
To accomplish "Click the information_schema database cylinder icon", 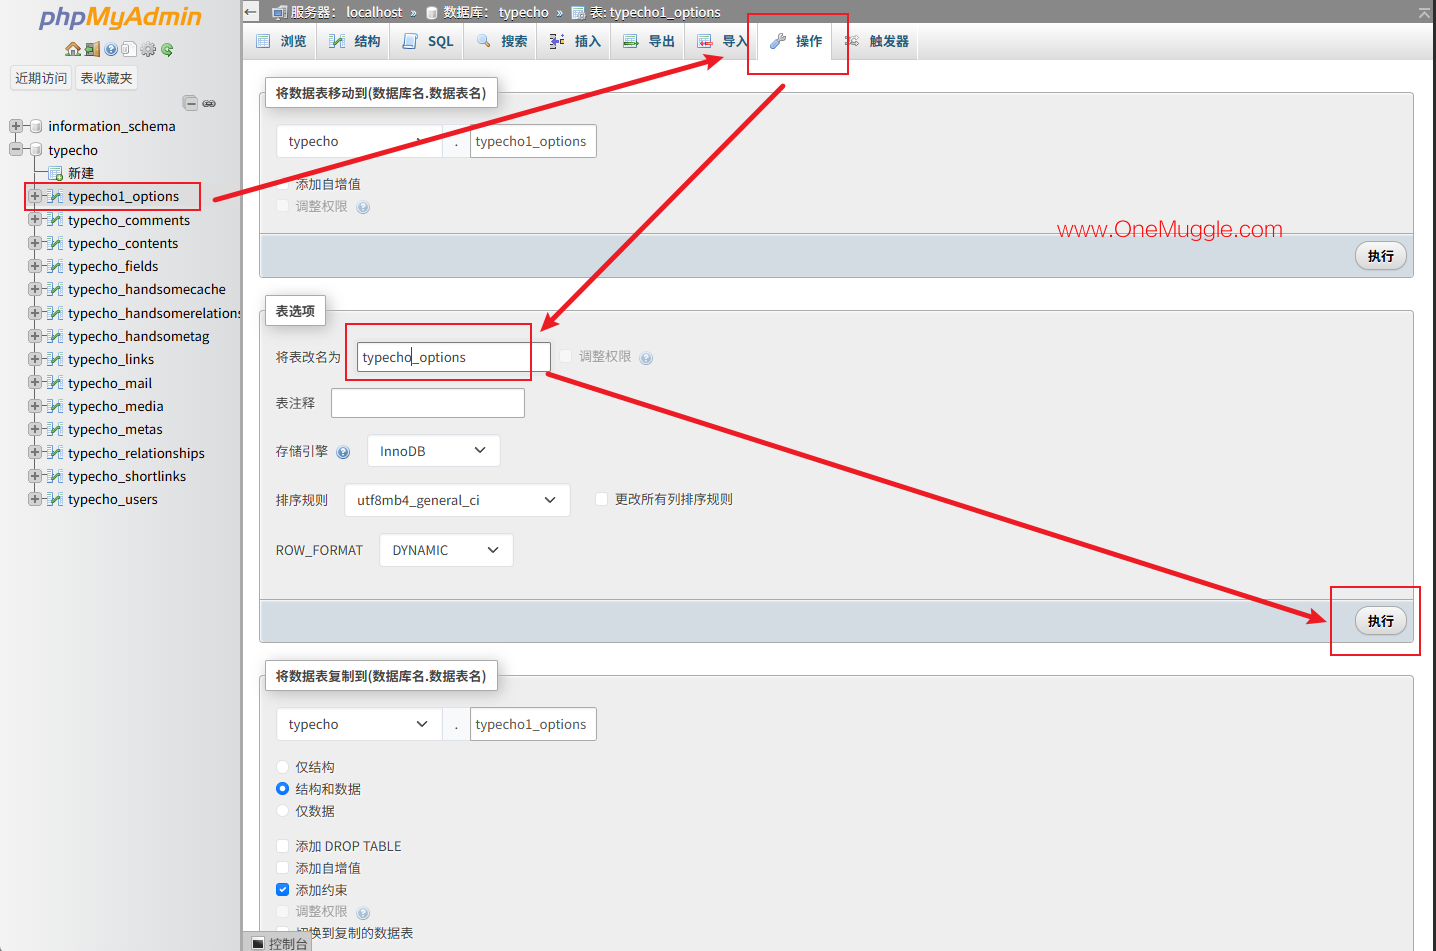I will [36, 126].
